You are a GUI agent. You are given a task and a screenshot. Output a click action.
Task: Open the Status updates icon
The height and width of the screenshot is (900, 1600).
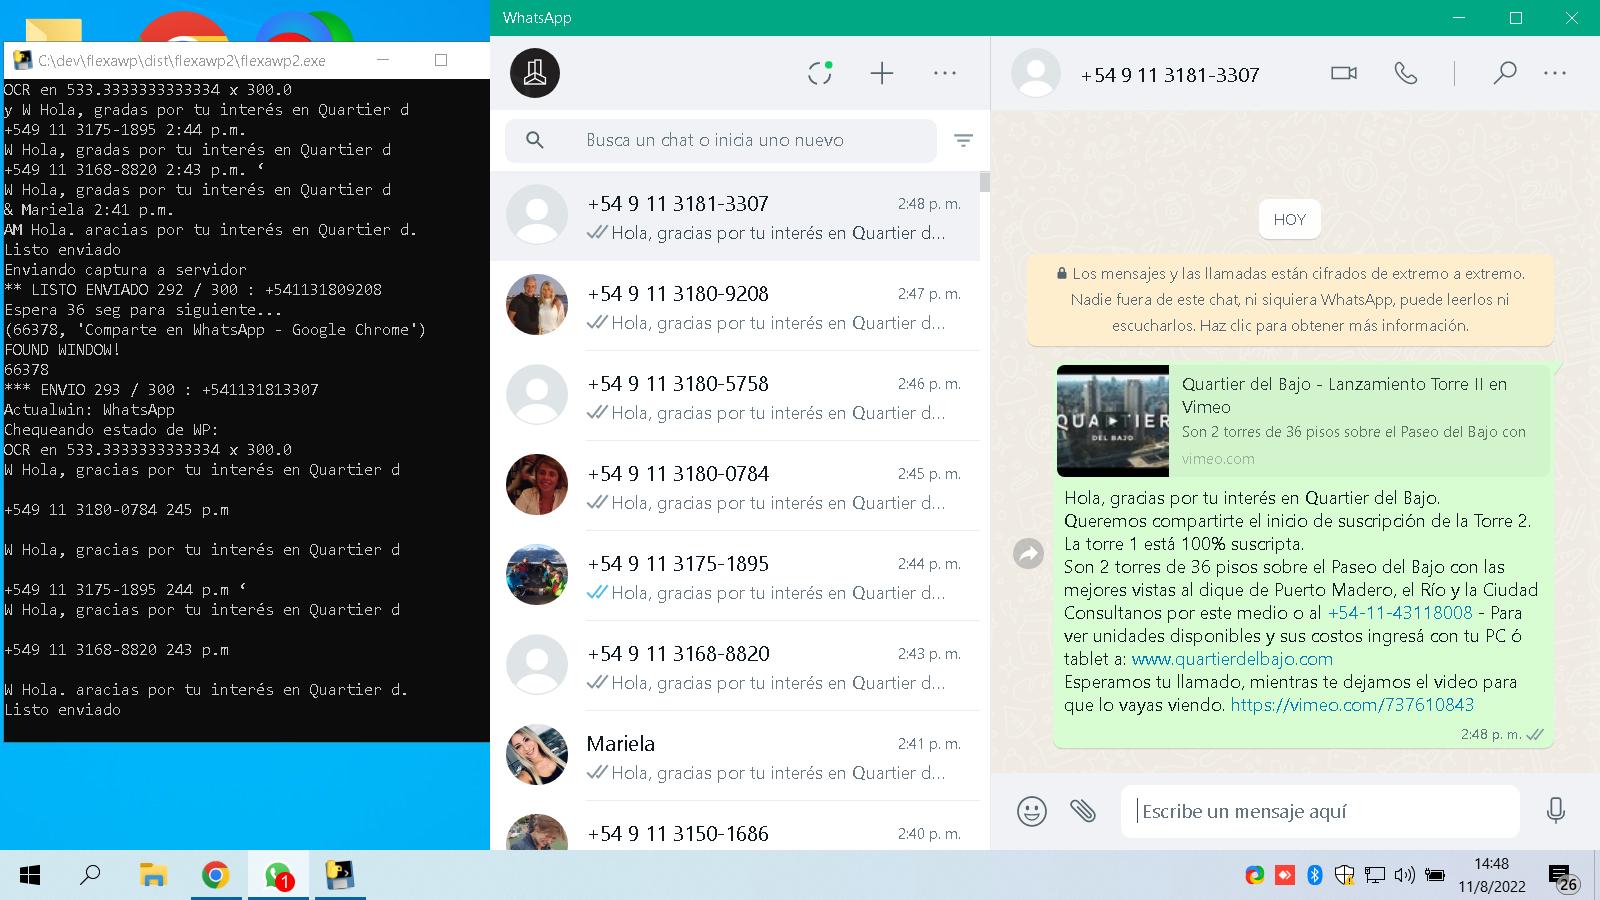pos(820,73)
